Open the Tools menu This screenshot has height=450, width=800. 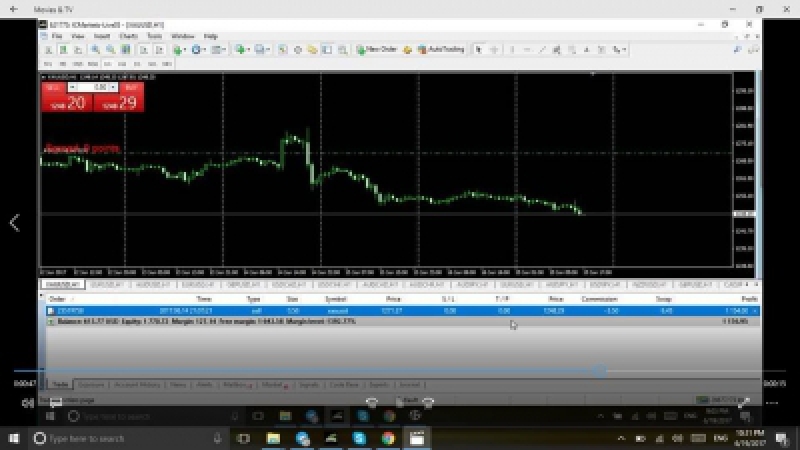pyautogui.click(x=154, y=36)
